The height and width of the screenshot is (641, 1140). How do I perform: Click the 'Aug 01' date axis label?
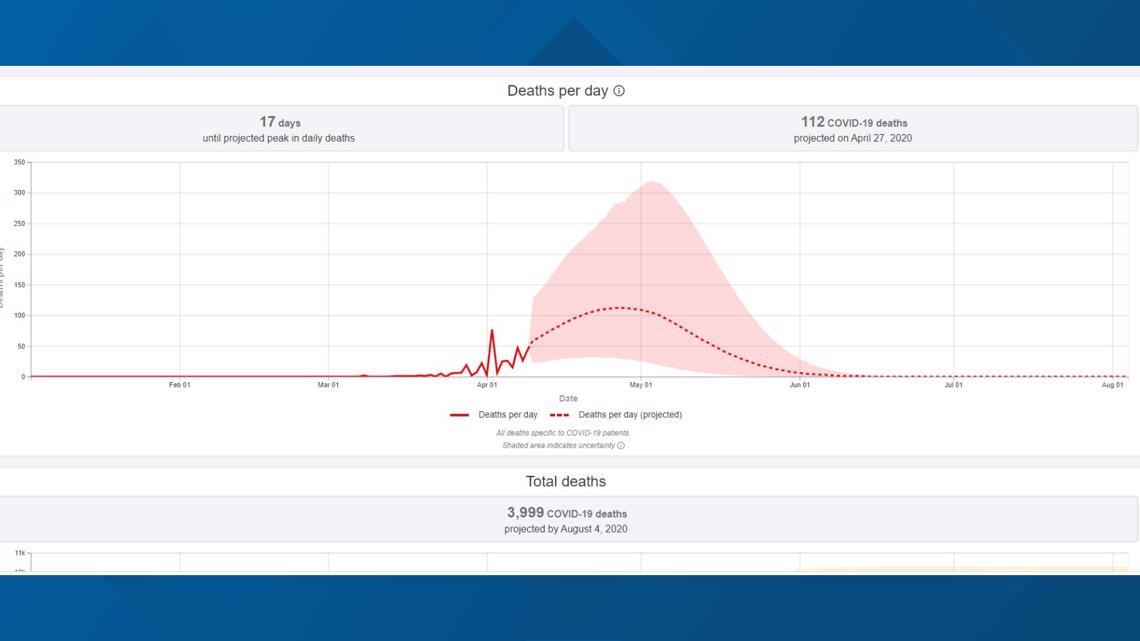(x=1113, y=385)
